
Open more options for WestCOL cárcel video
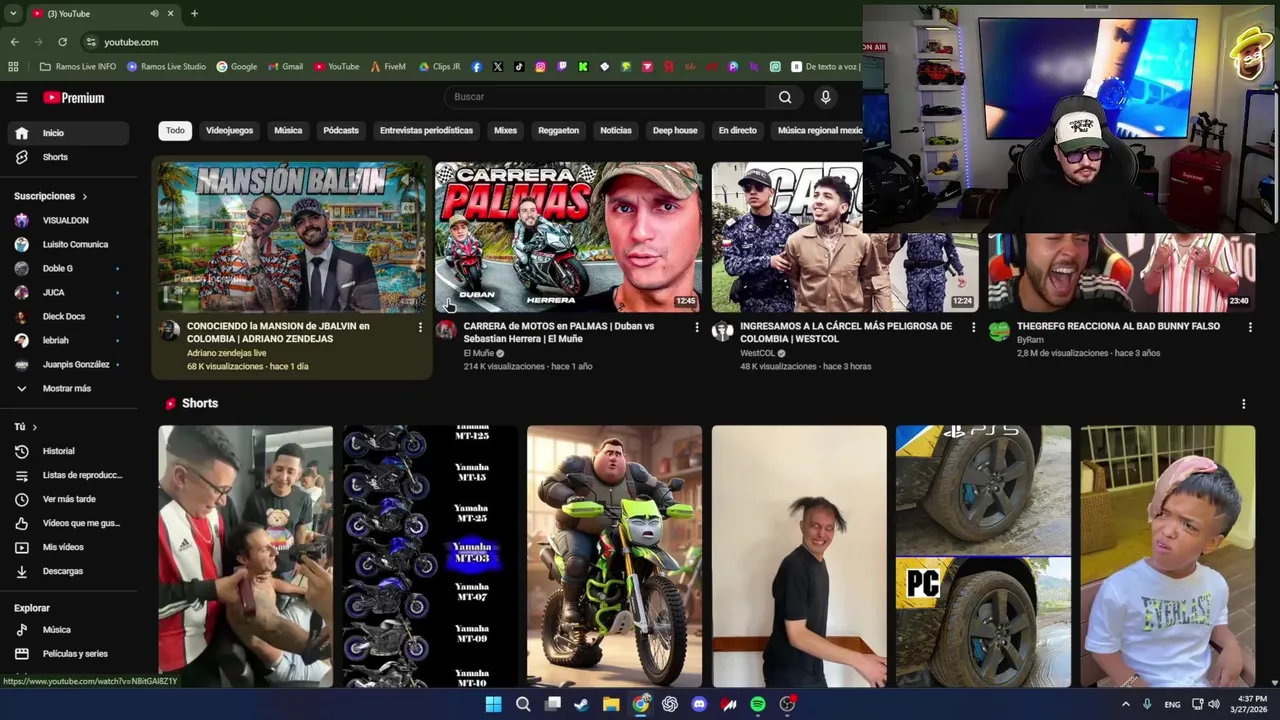[x=973, y=327]
